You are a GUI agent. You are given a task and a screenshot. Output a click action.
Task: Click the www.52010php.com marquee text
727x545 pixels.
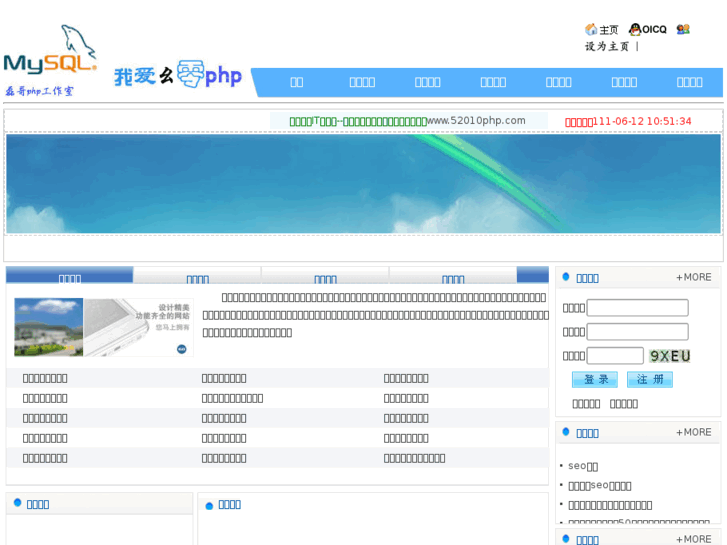coord(476,121)
